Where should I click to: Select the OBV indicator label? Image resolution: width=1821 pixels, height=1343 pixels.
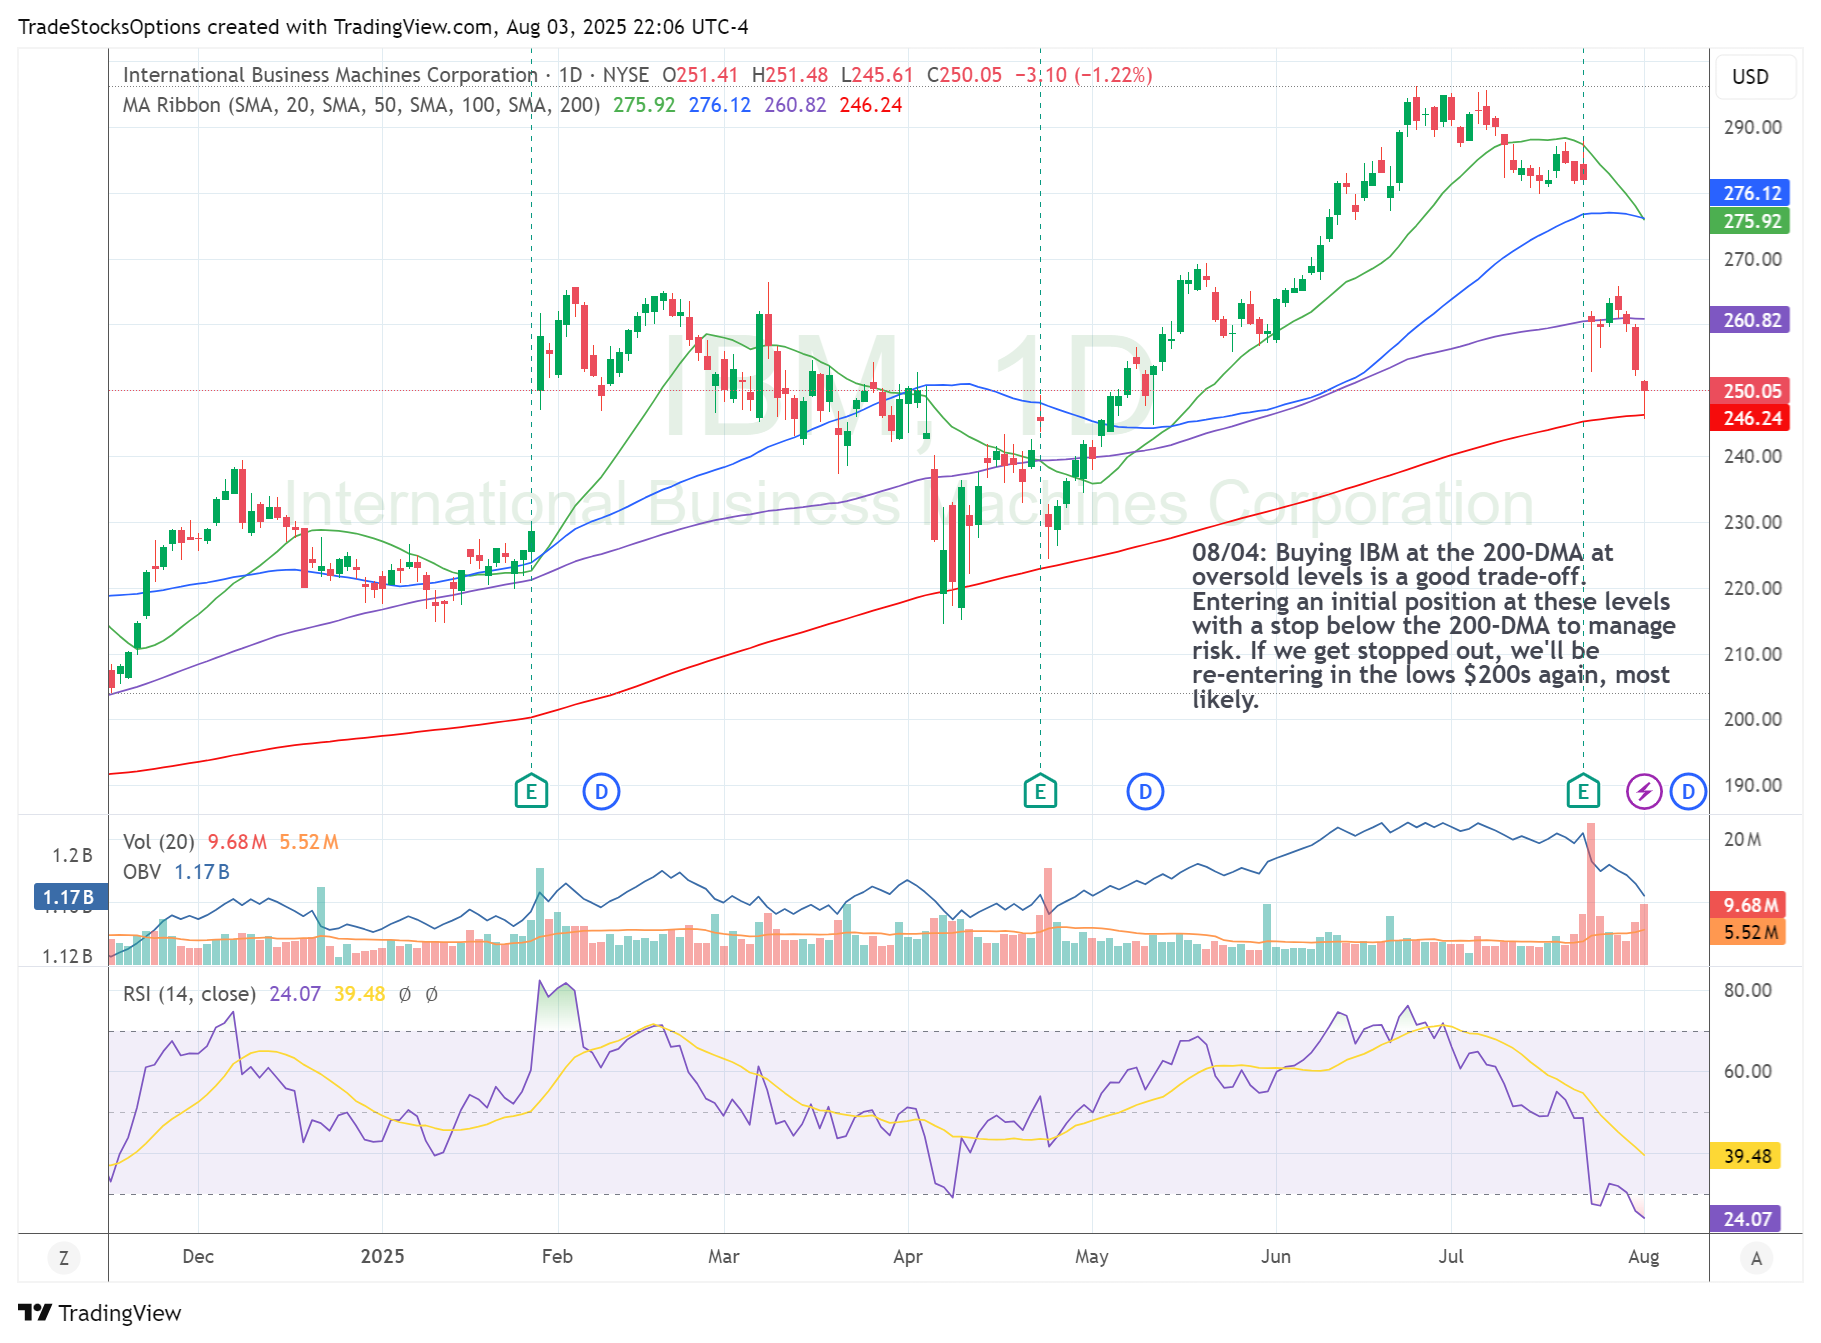pyautogui.click(x=142, y=872)
